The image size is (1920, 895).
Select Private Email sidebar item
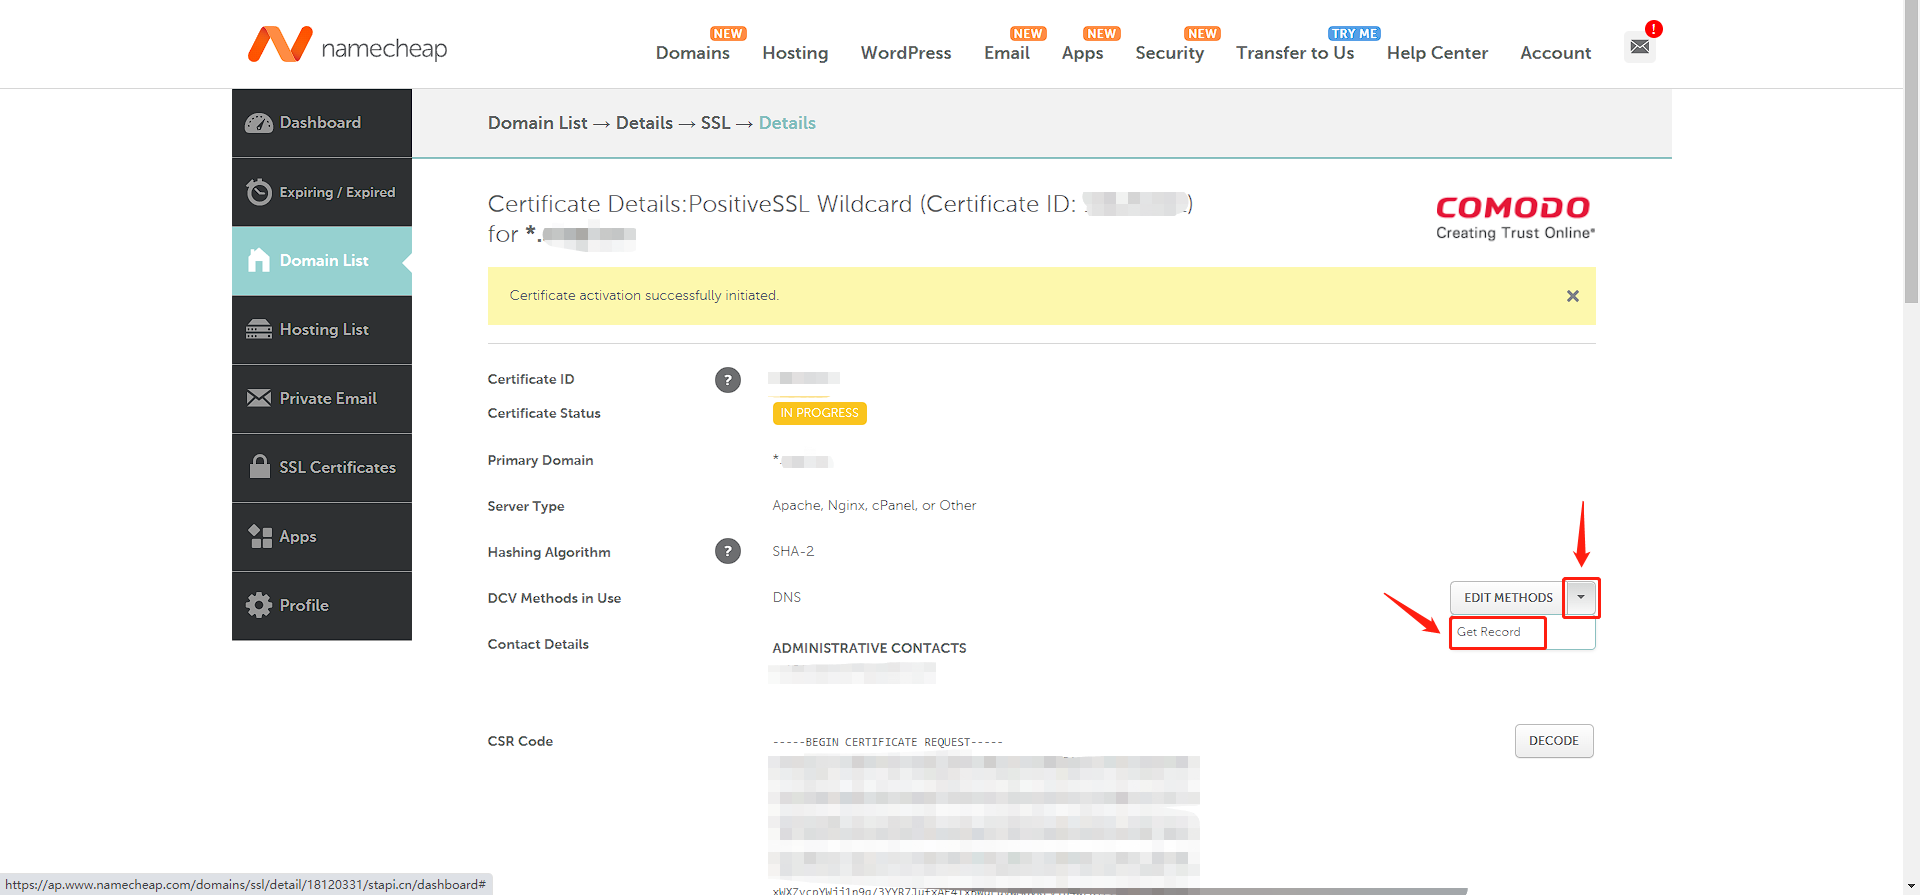coord(322,398)
